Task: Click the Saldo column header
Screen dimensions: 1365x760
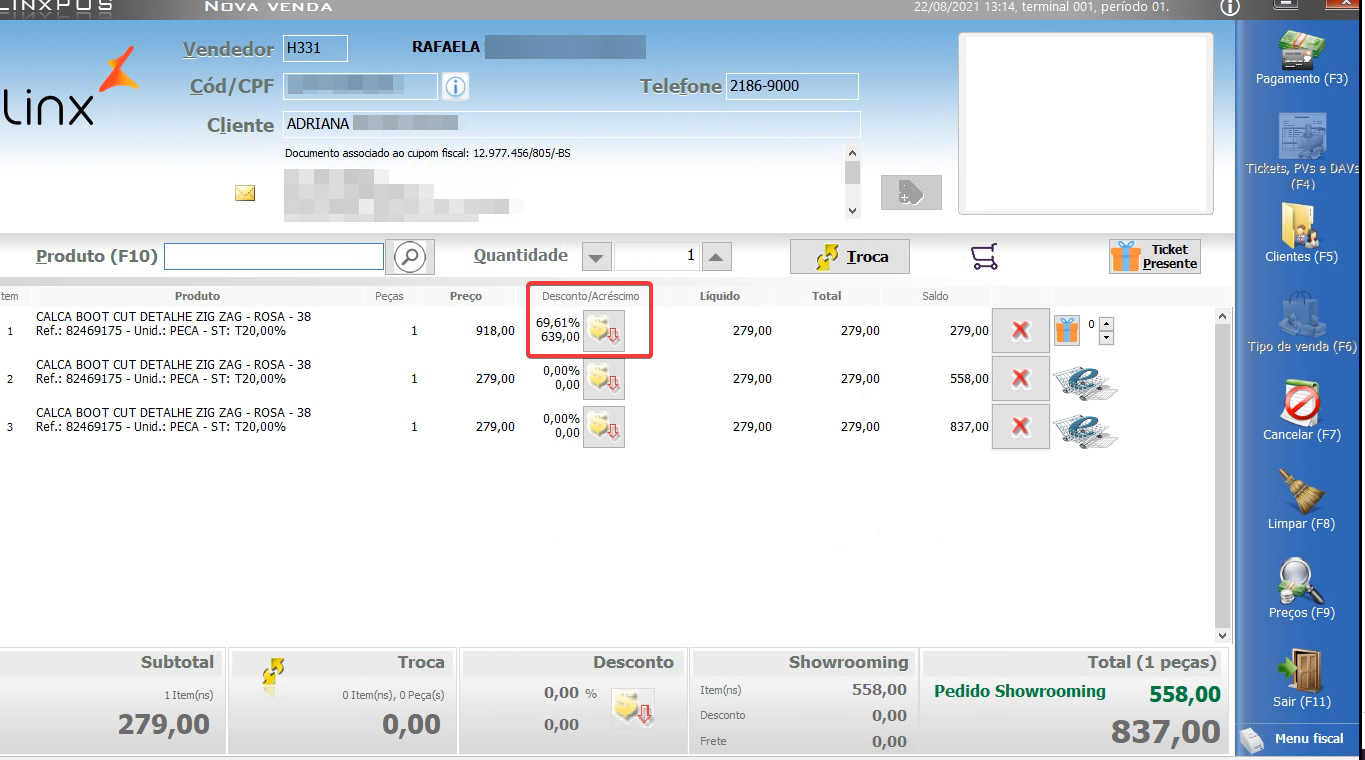Action: point(935,296)
